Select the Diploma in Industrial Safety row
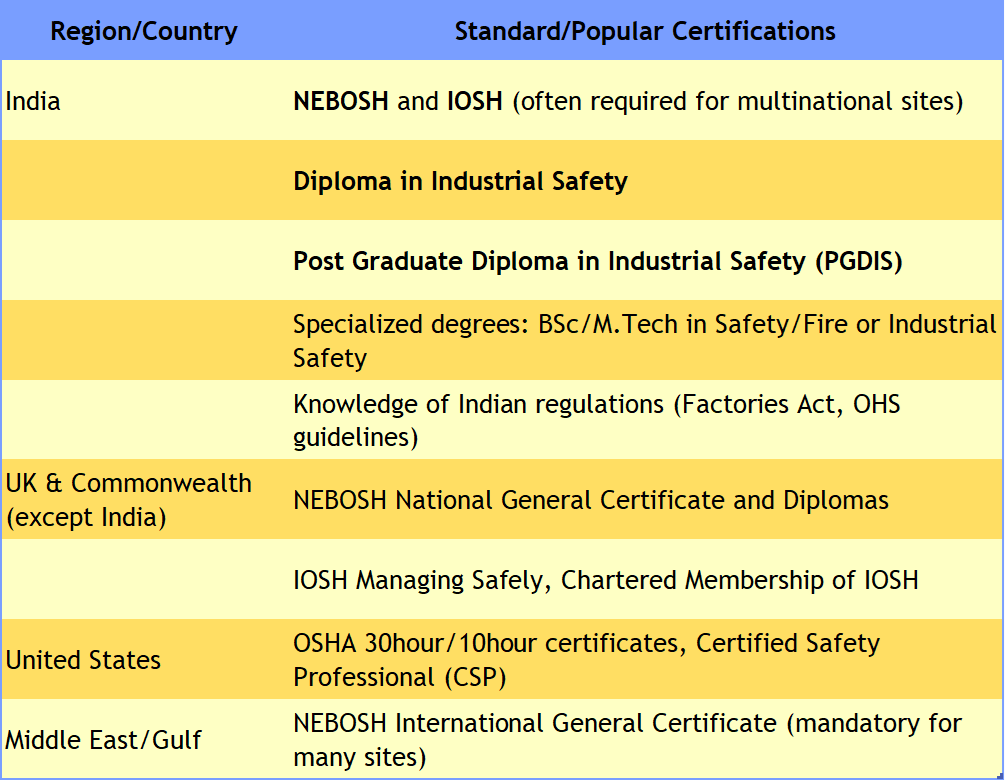This screenshot has width=1005, height=781. 460,181
